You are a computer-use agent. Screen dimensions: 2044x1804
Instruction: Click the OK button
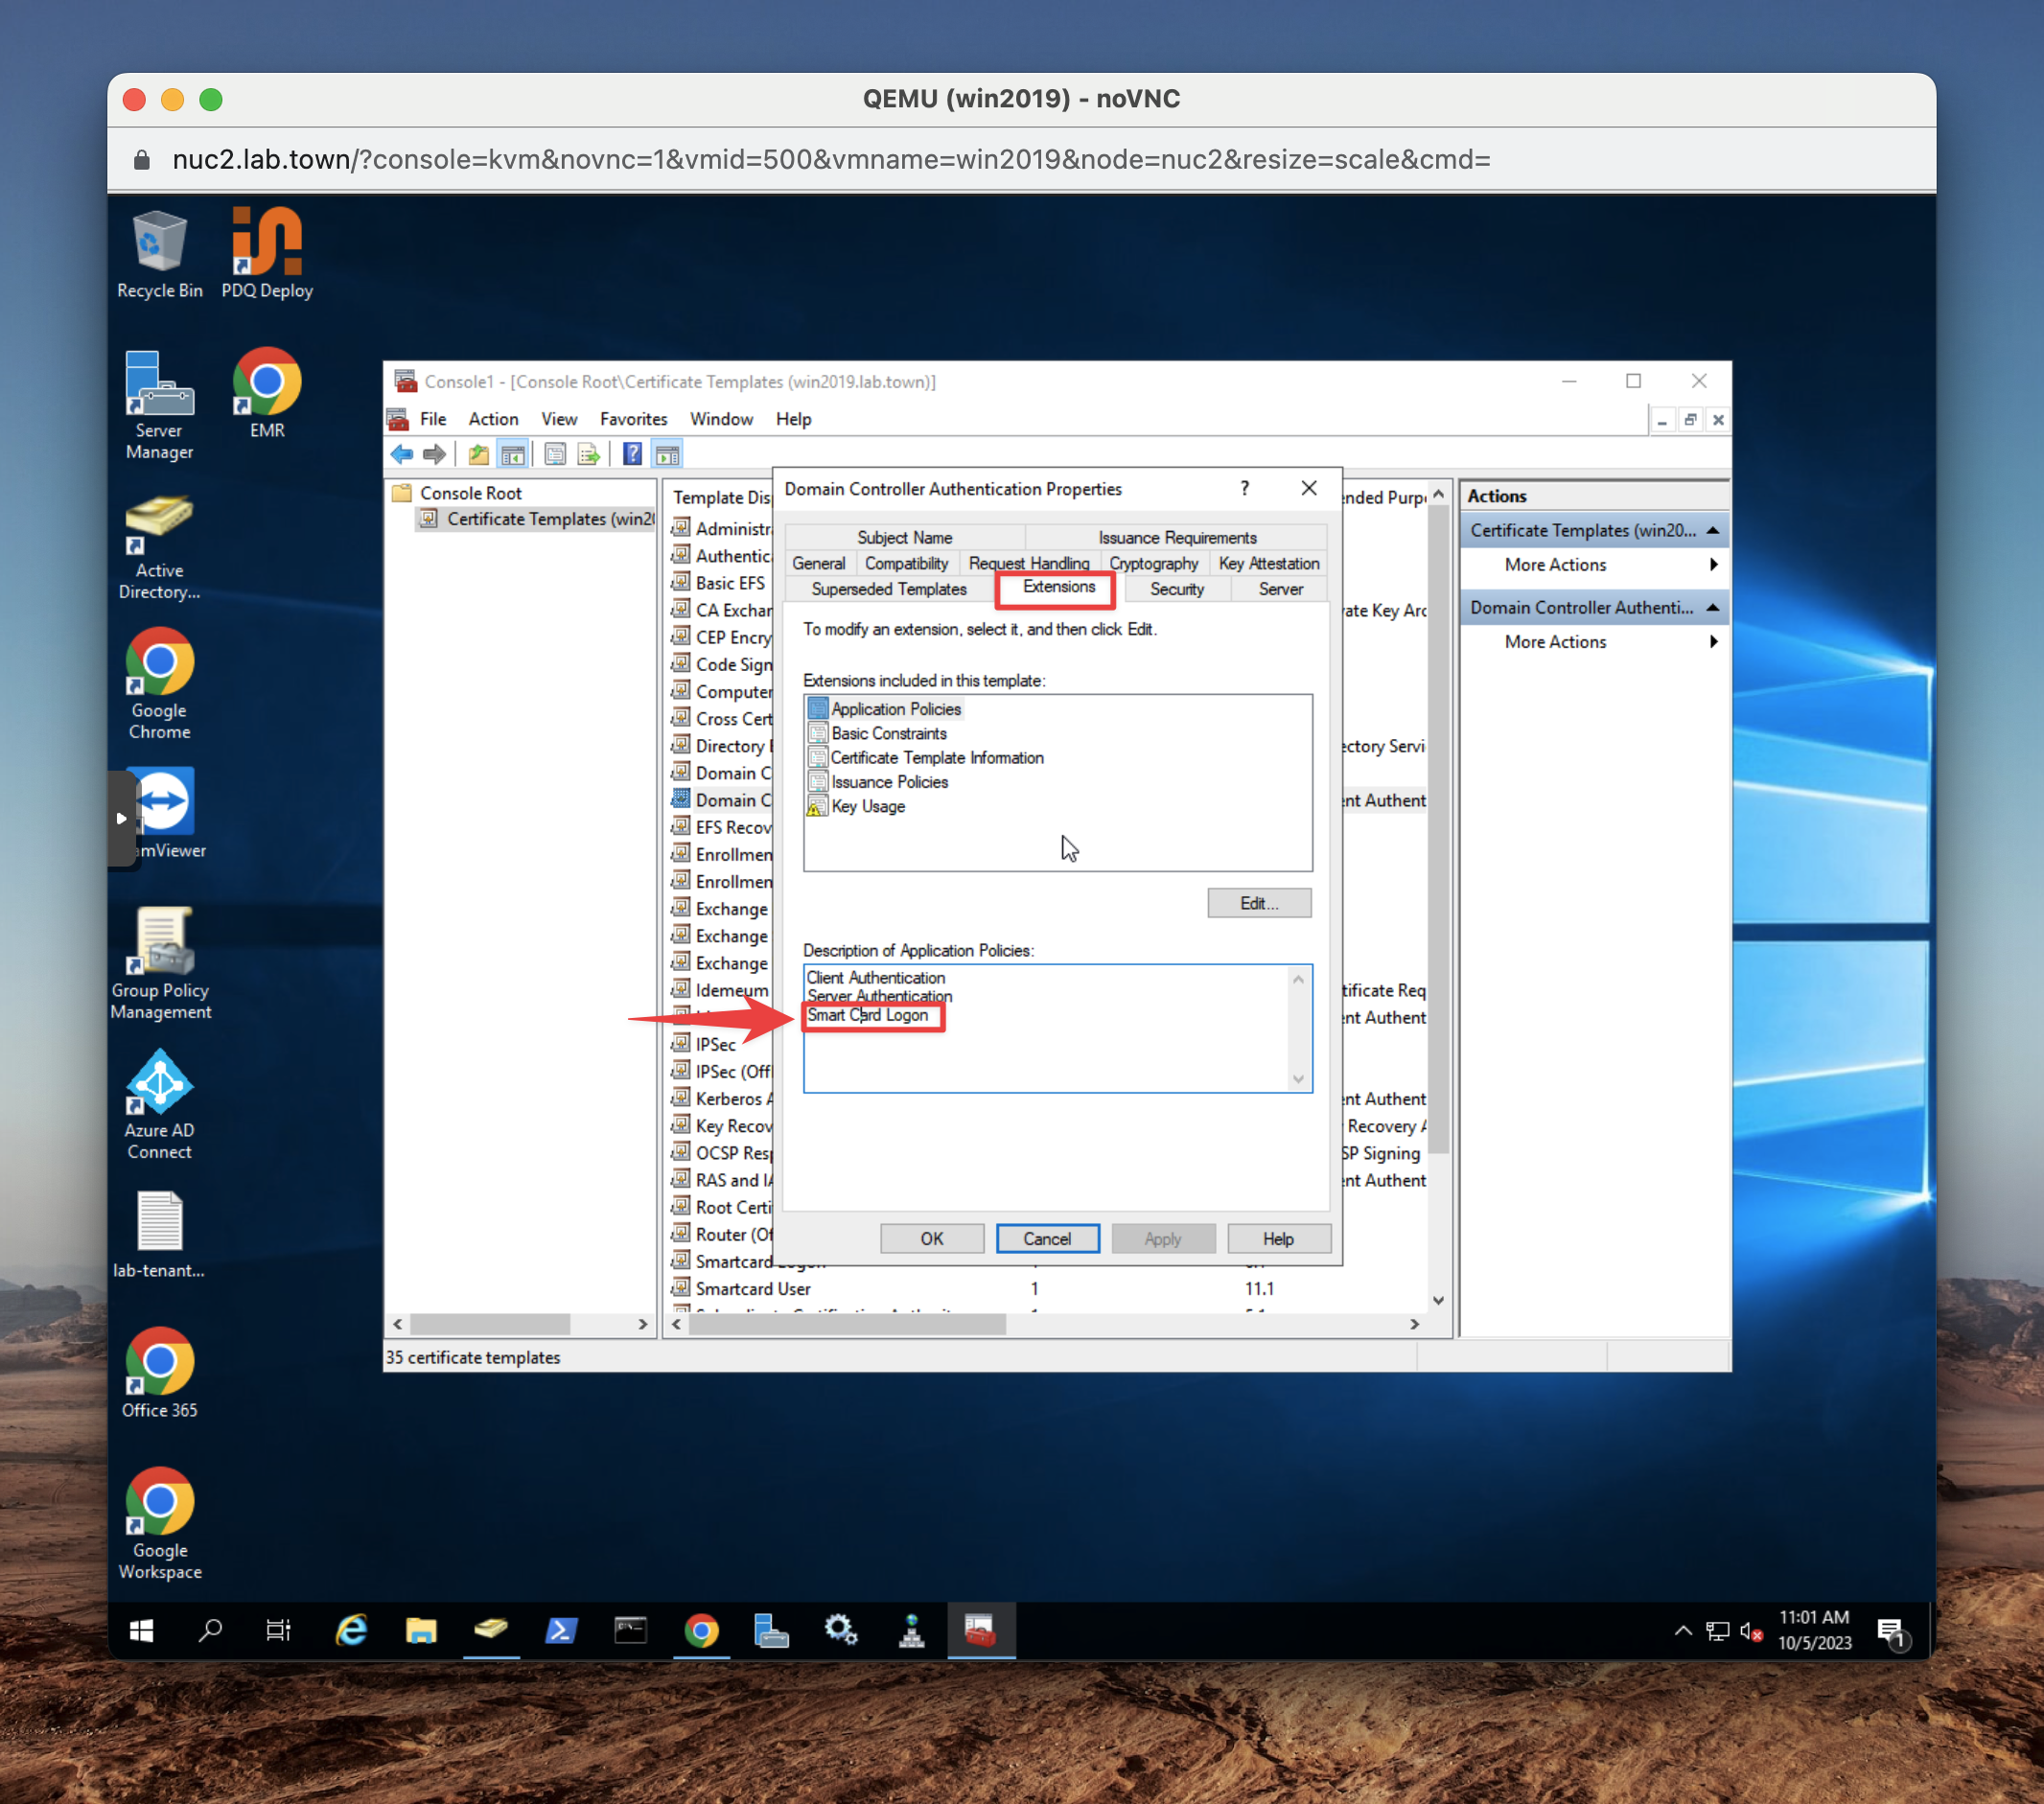coord(931,1238)
